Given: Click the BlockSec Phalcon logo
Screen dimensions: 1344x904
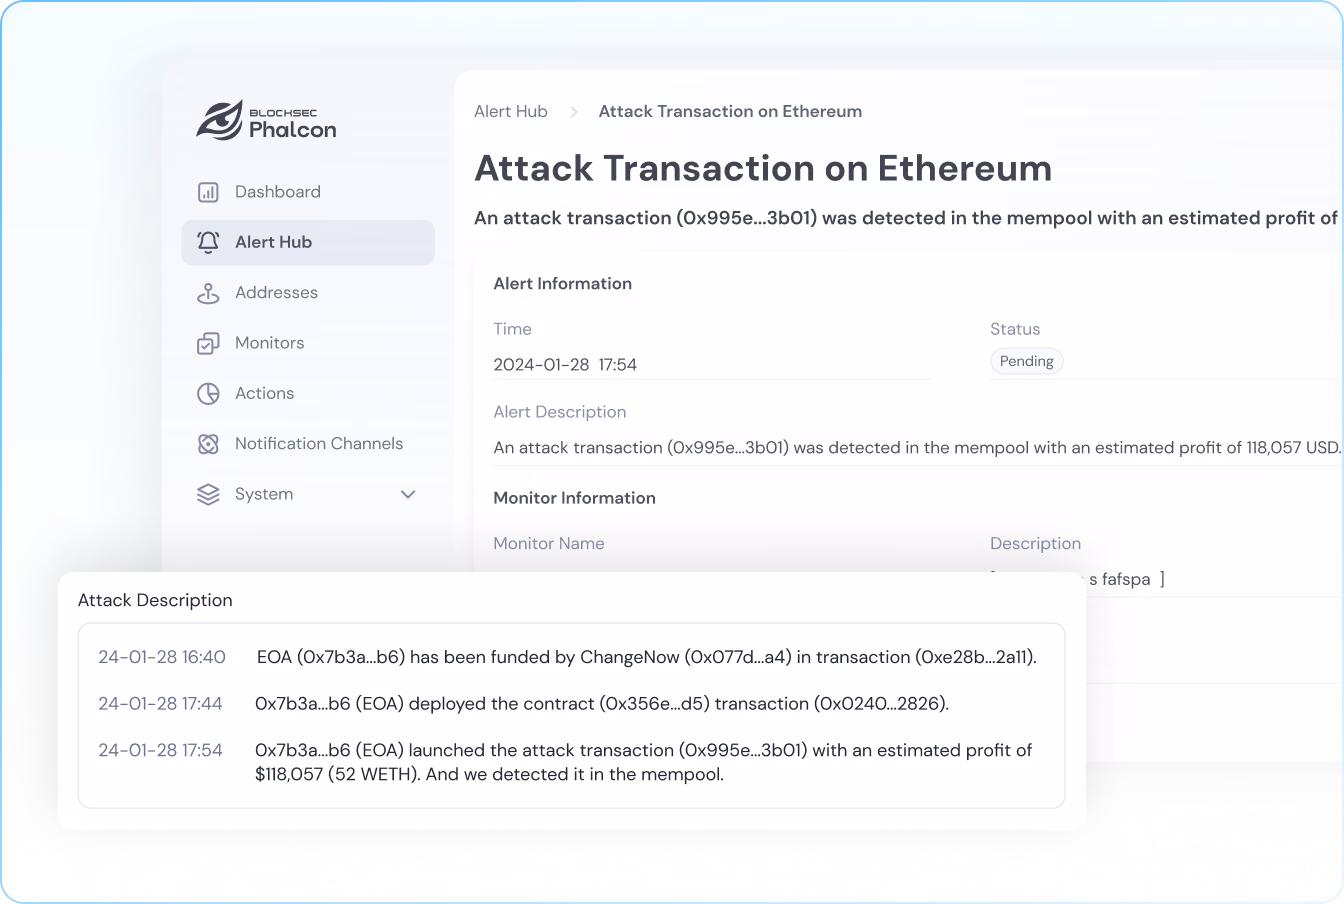Looking at the screenshot, I should point(266,121).
